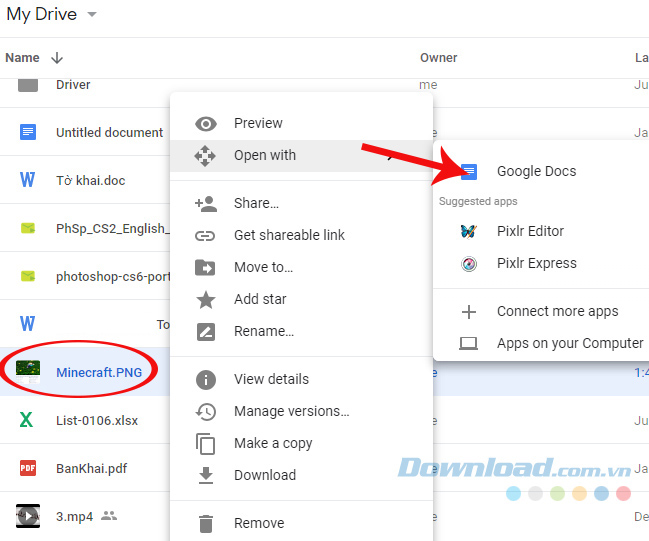This screenshot has height=541, width=649.
Task: Click the laptop icon for Apps on your Computer
Action: click(x=469, y=344)
